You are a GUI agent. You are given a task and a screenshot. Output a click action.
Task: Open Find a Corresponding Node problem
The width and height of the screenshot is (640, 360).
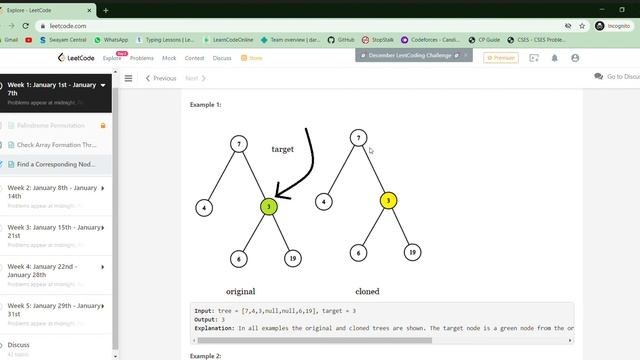pyautogui.click(x=56, y=164)
